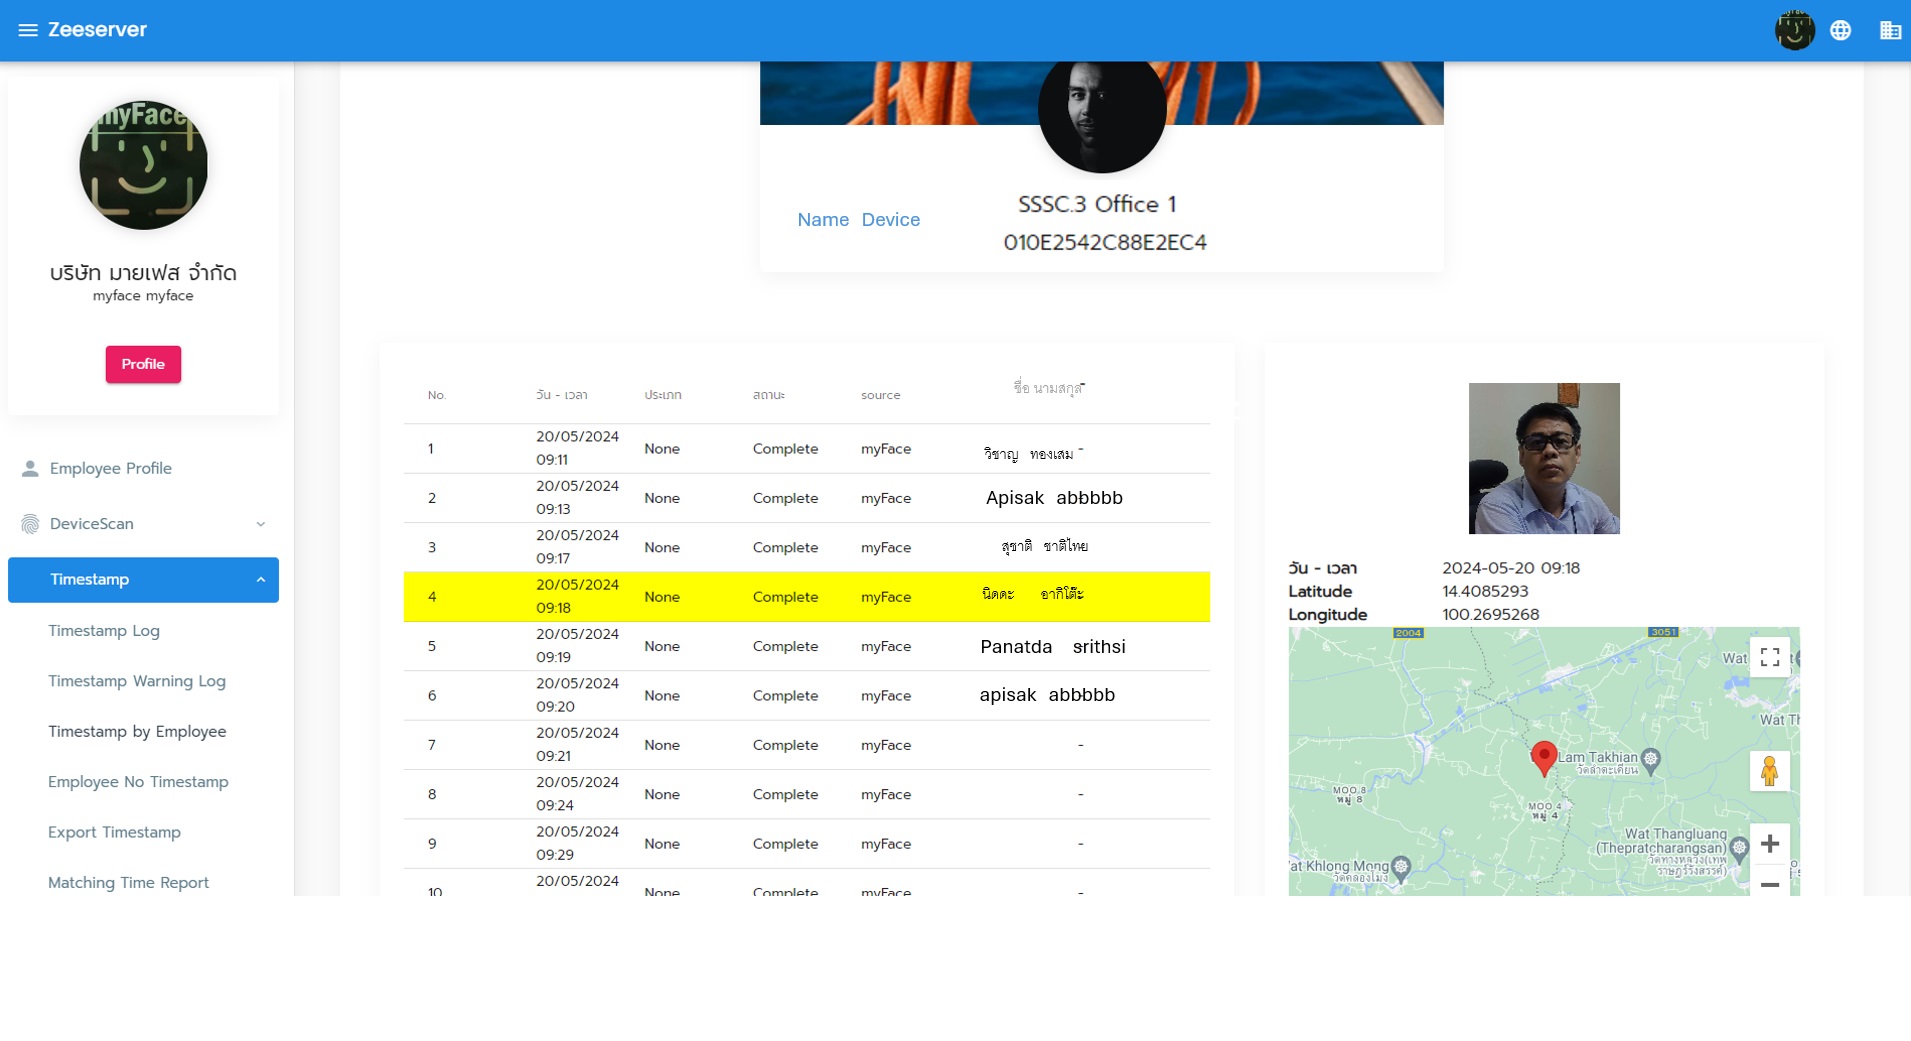Select row with Panatda srithsi
The image size is (1911, 1041).
pos(806,646)
